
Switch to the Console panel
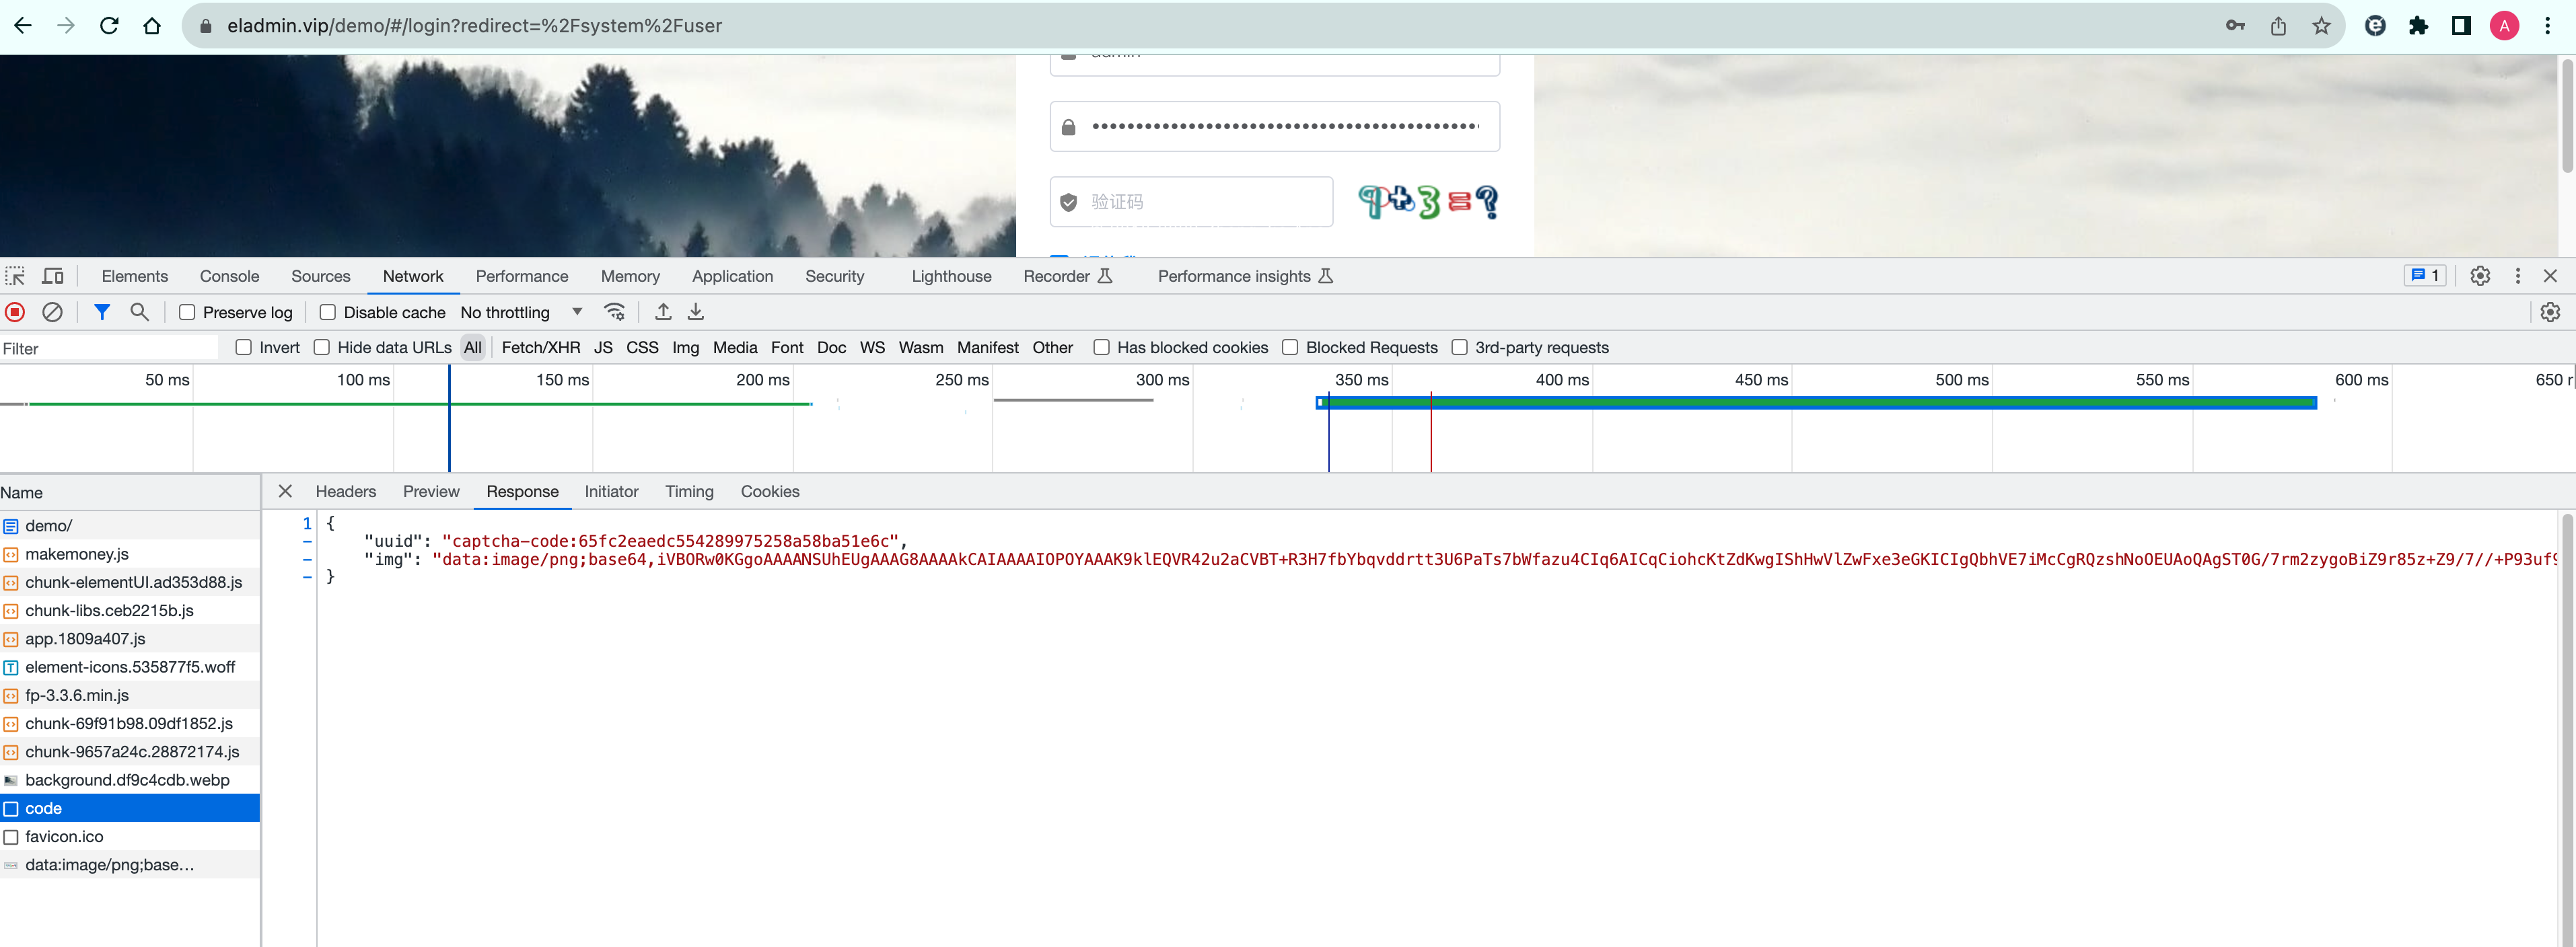[x=229, y=276]
